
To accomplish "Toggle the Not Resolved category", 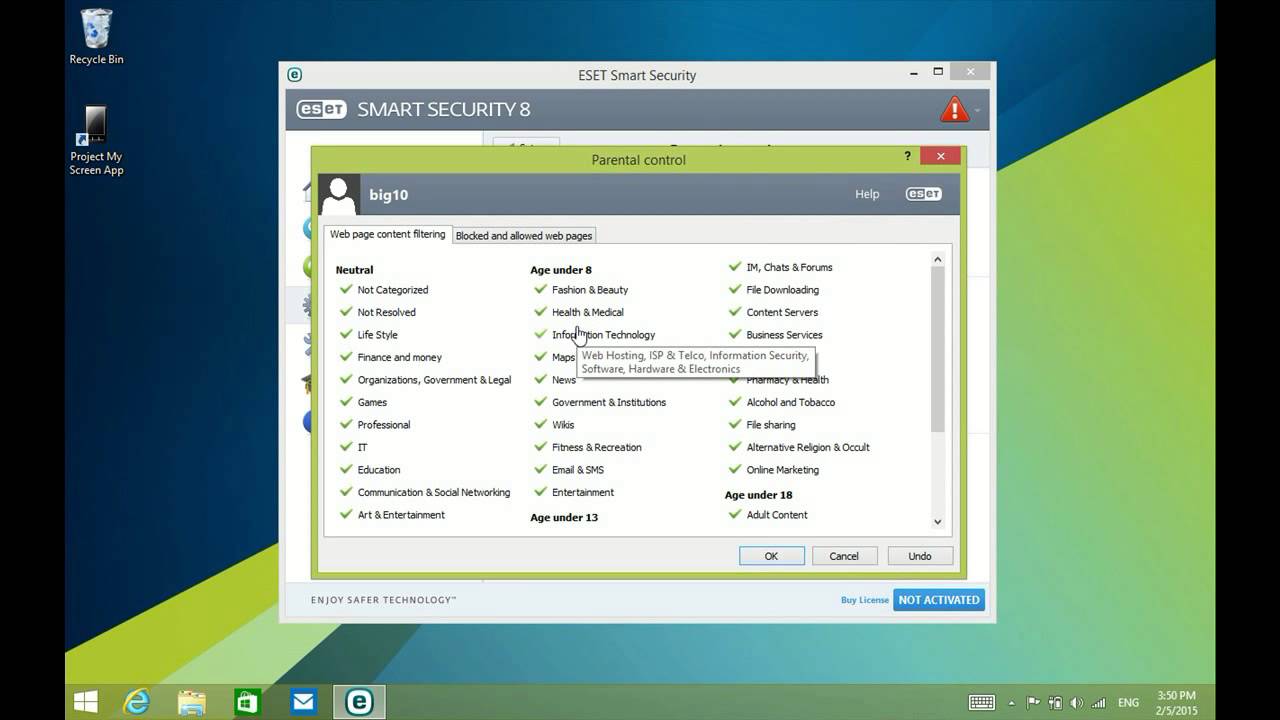I will pos(346,312).
